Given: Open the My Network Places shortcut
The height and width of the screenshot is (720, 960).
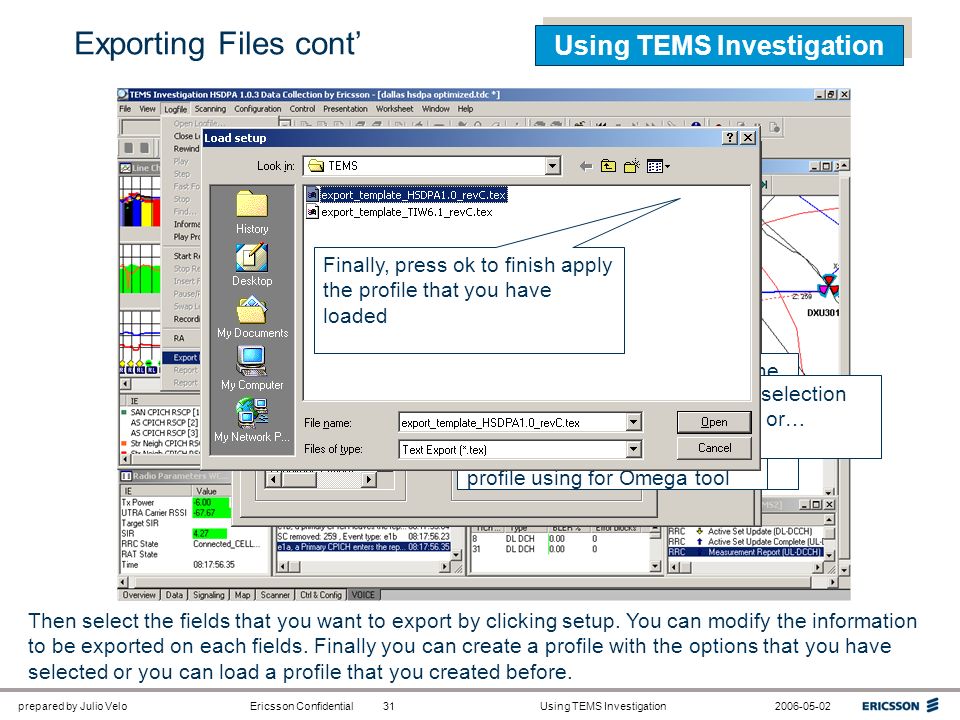Looking at the screenshot, I should pyautogui.click(x=252, y=421).
